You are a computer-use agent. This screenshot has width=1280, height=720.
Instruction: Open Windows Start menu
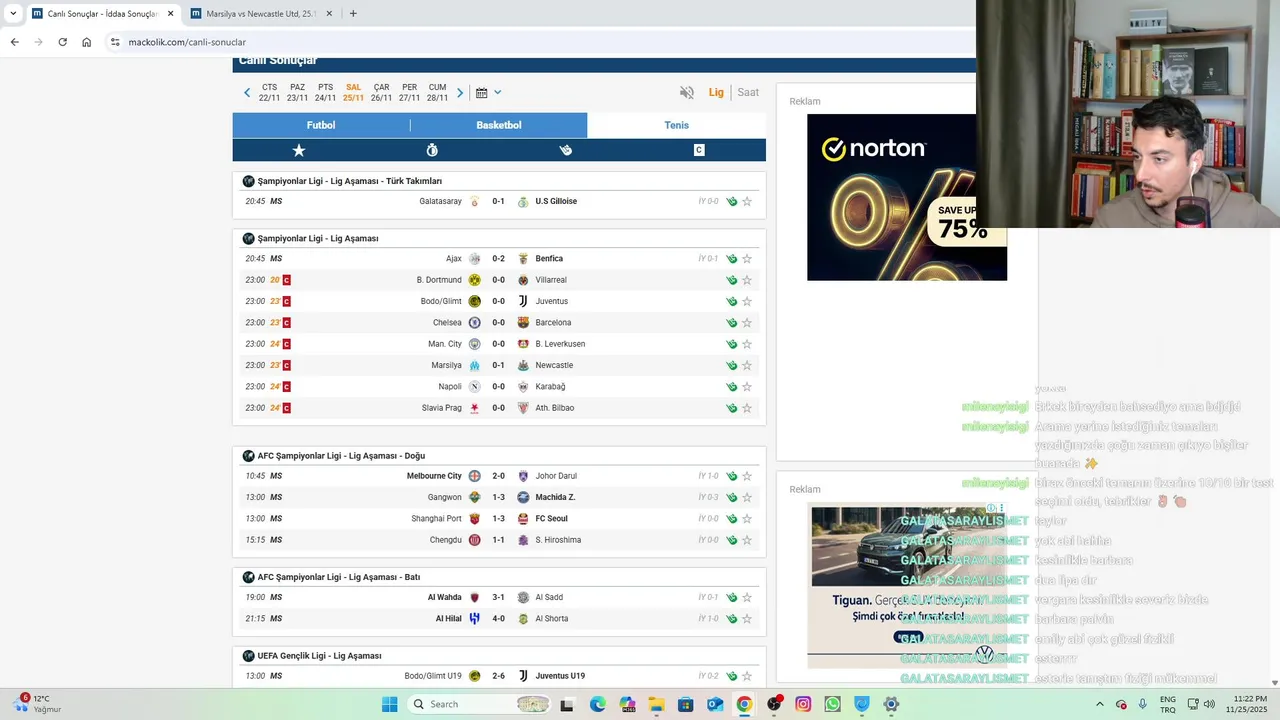389,704
